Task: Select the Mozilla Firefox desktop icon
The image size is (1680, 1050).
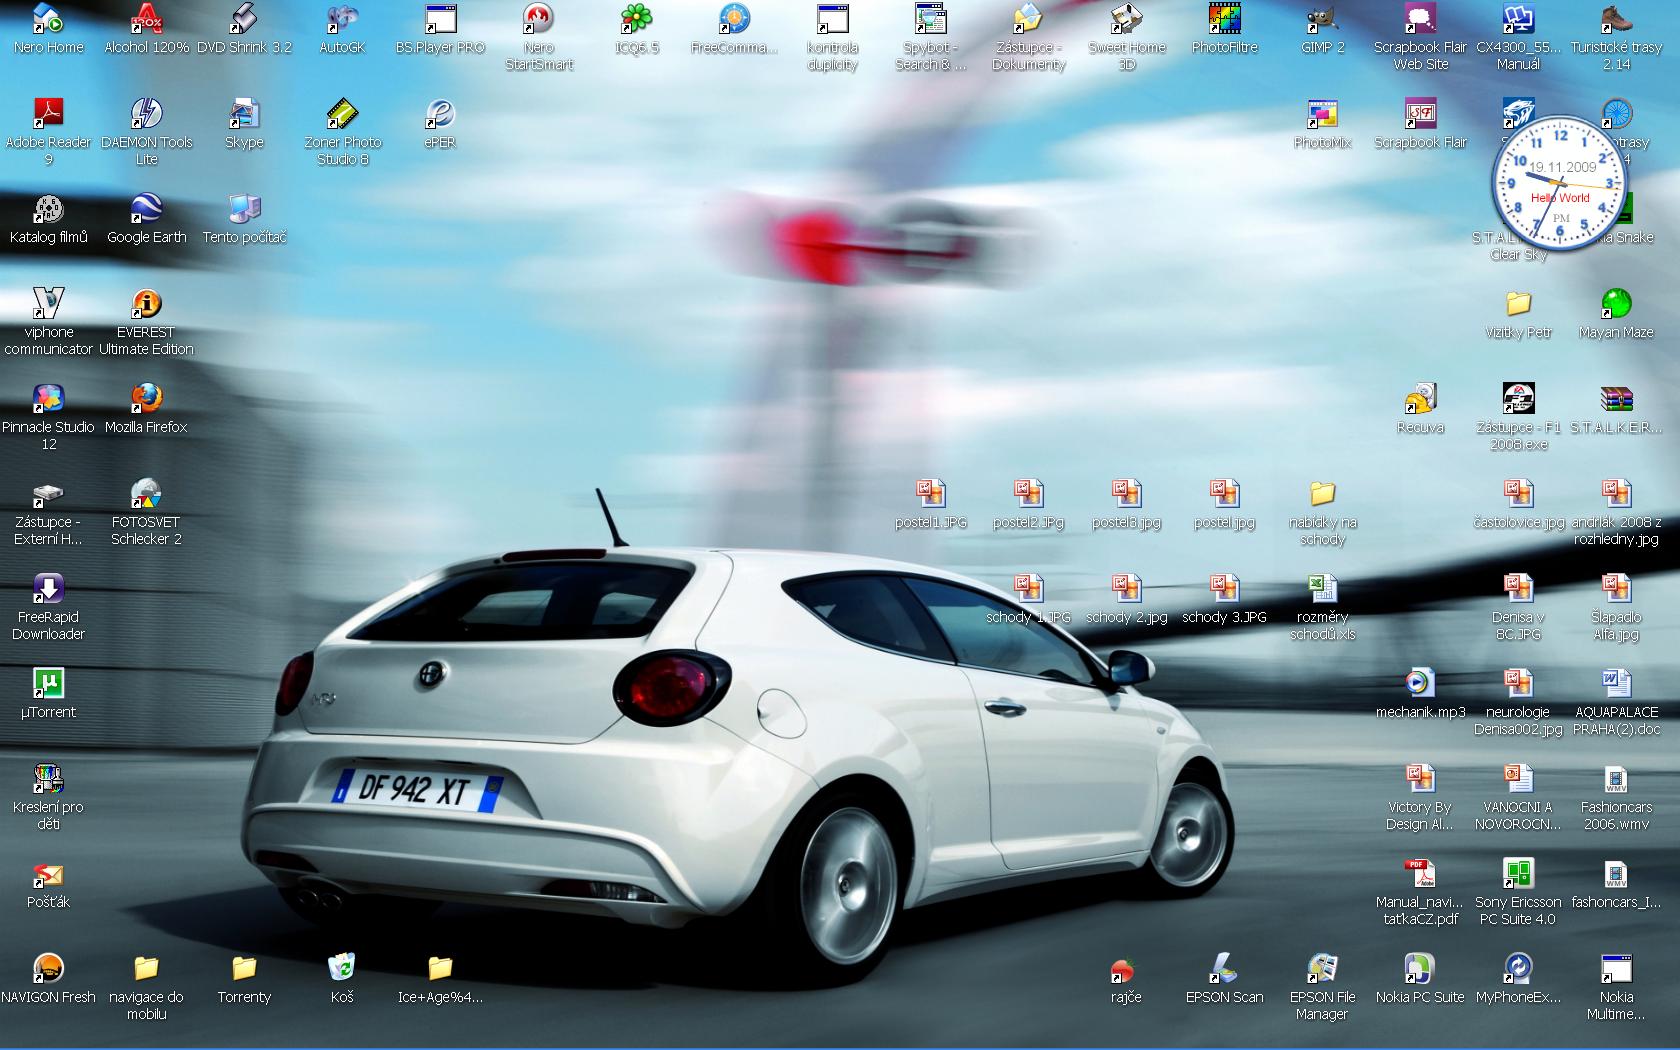Action: click(x=146, y=399)
